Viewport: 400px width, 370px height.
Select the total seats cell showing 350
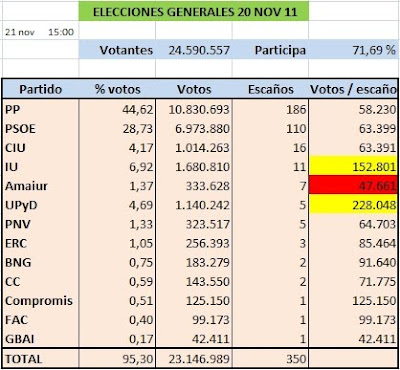tap(271, 358)
